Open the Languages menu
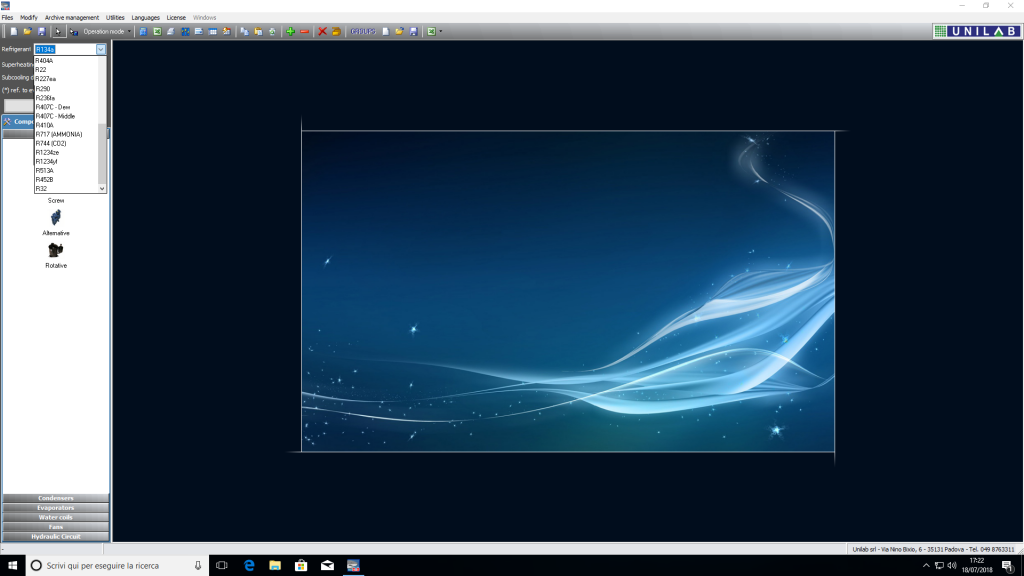The image size is (1024, 576). [x=144, y=17]
